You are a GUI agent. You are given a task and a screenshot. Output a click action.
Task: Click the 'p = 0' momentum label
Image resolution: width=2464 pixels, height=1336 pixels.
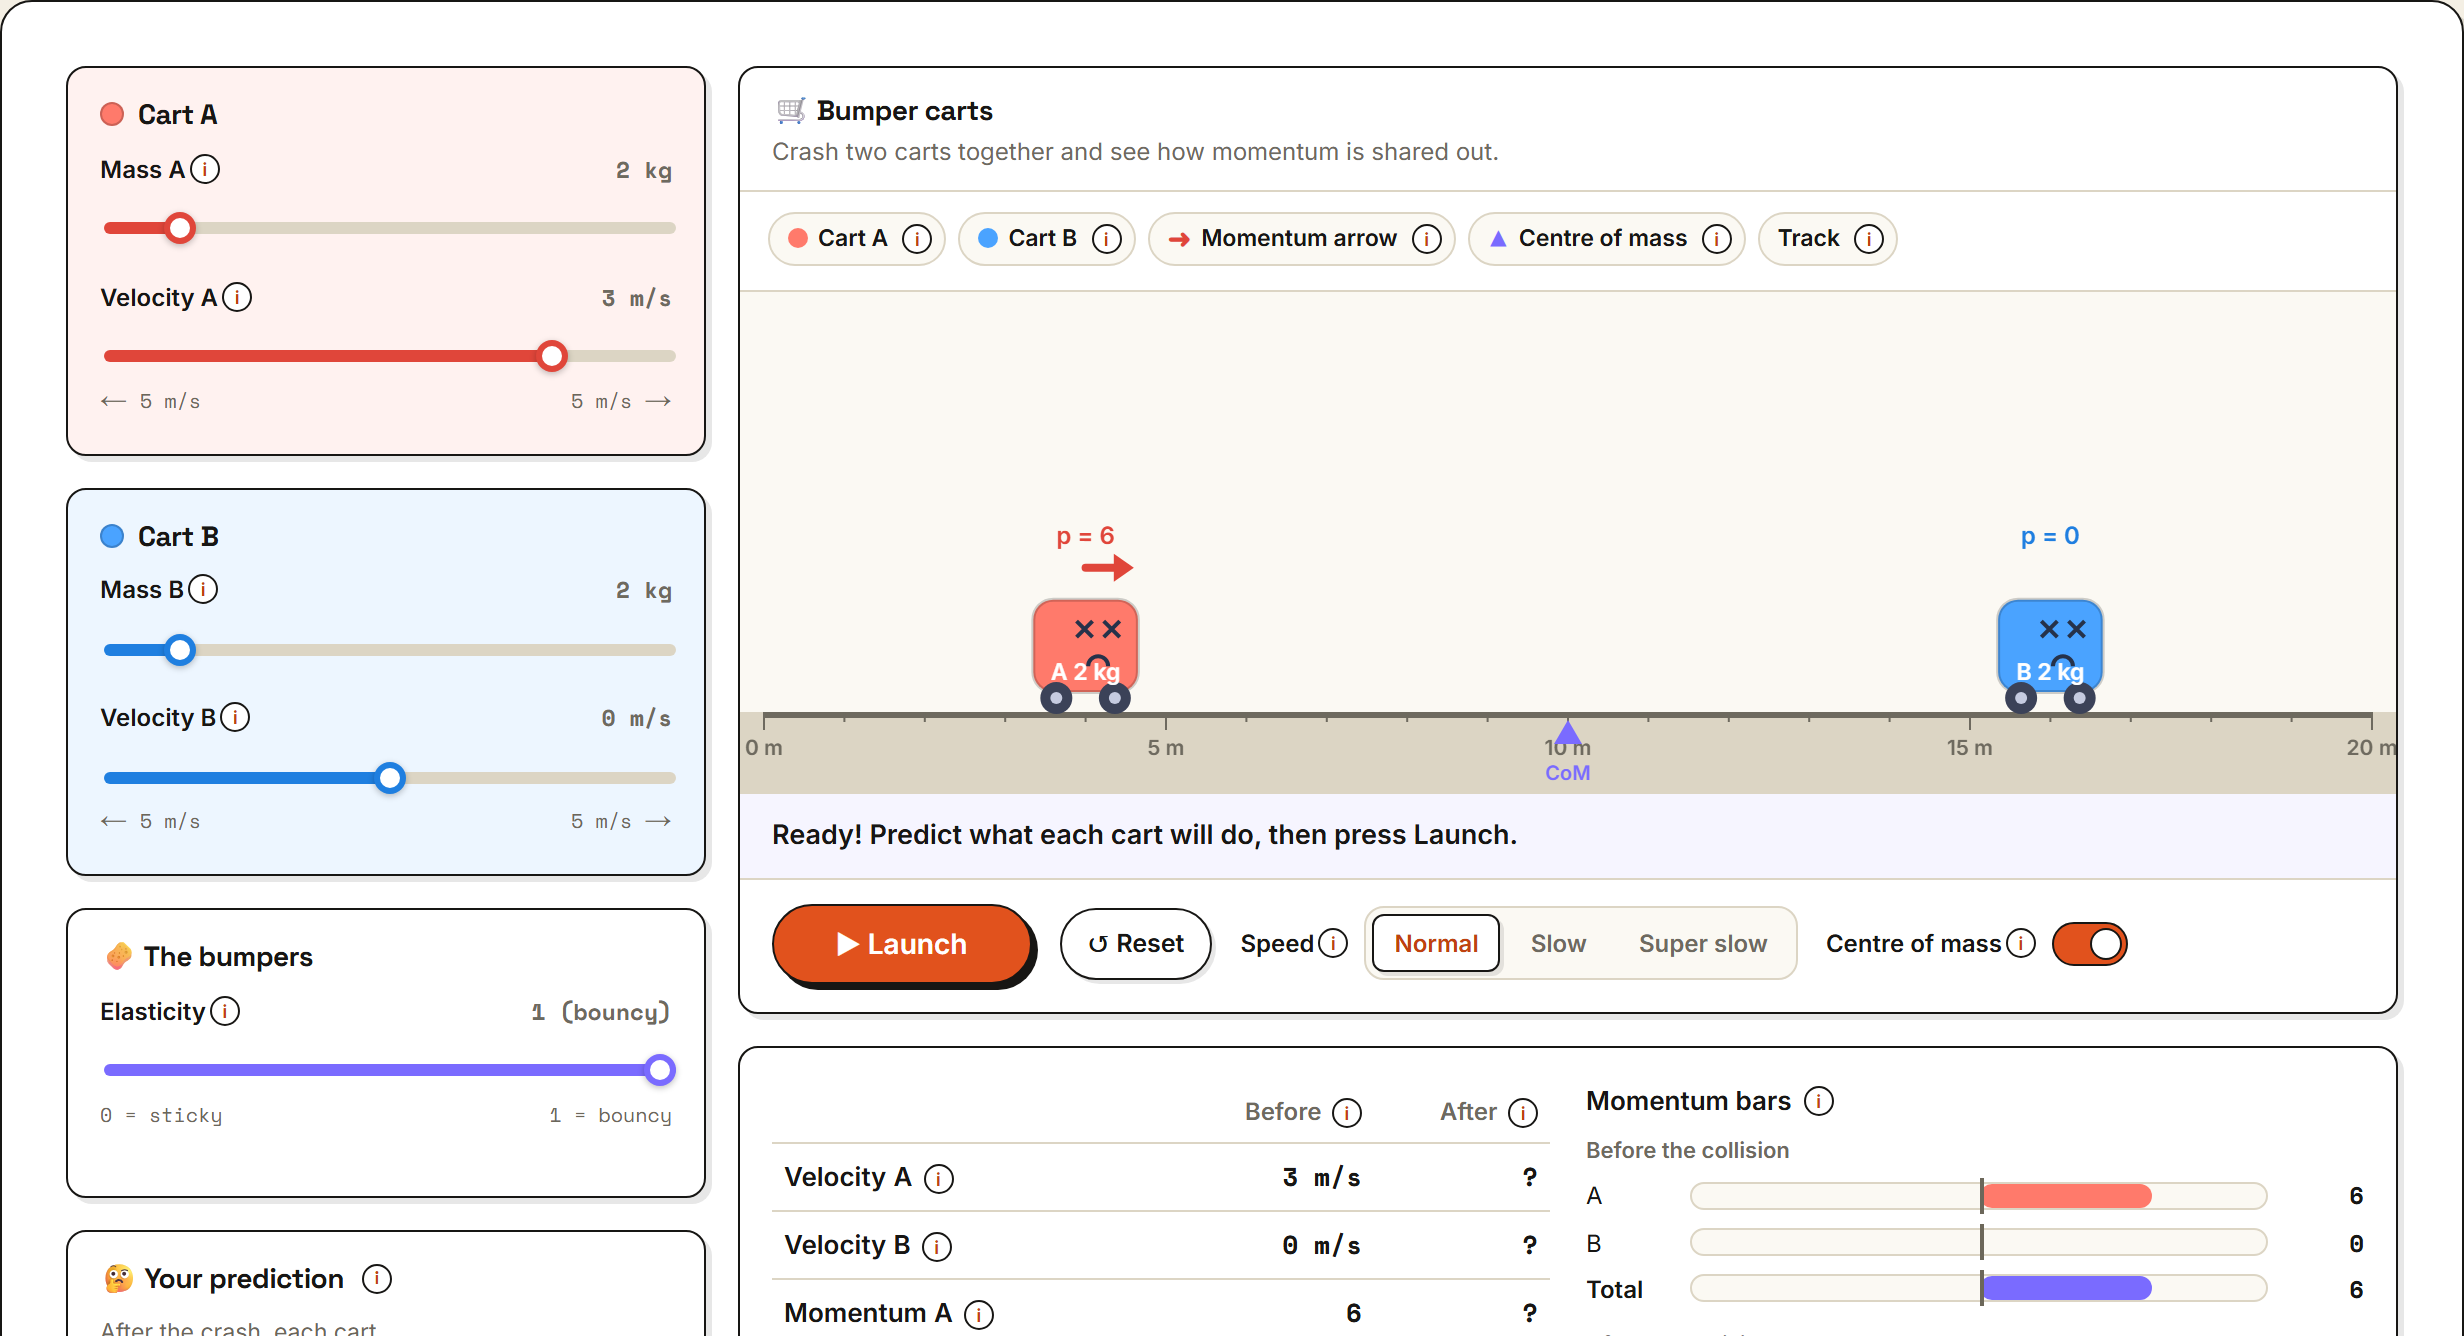click(x=2050, y=536)
